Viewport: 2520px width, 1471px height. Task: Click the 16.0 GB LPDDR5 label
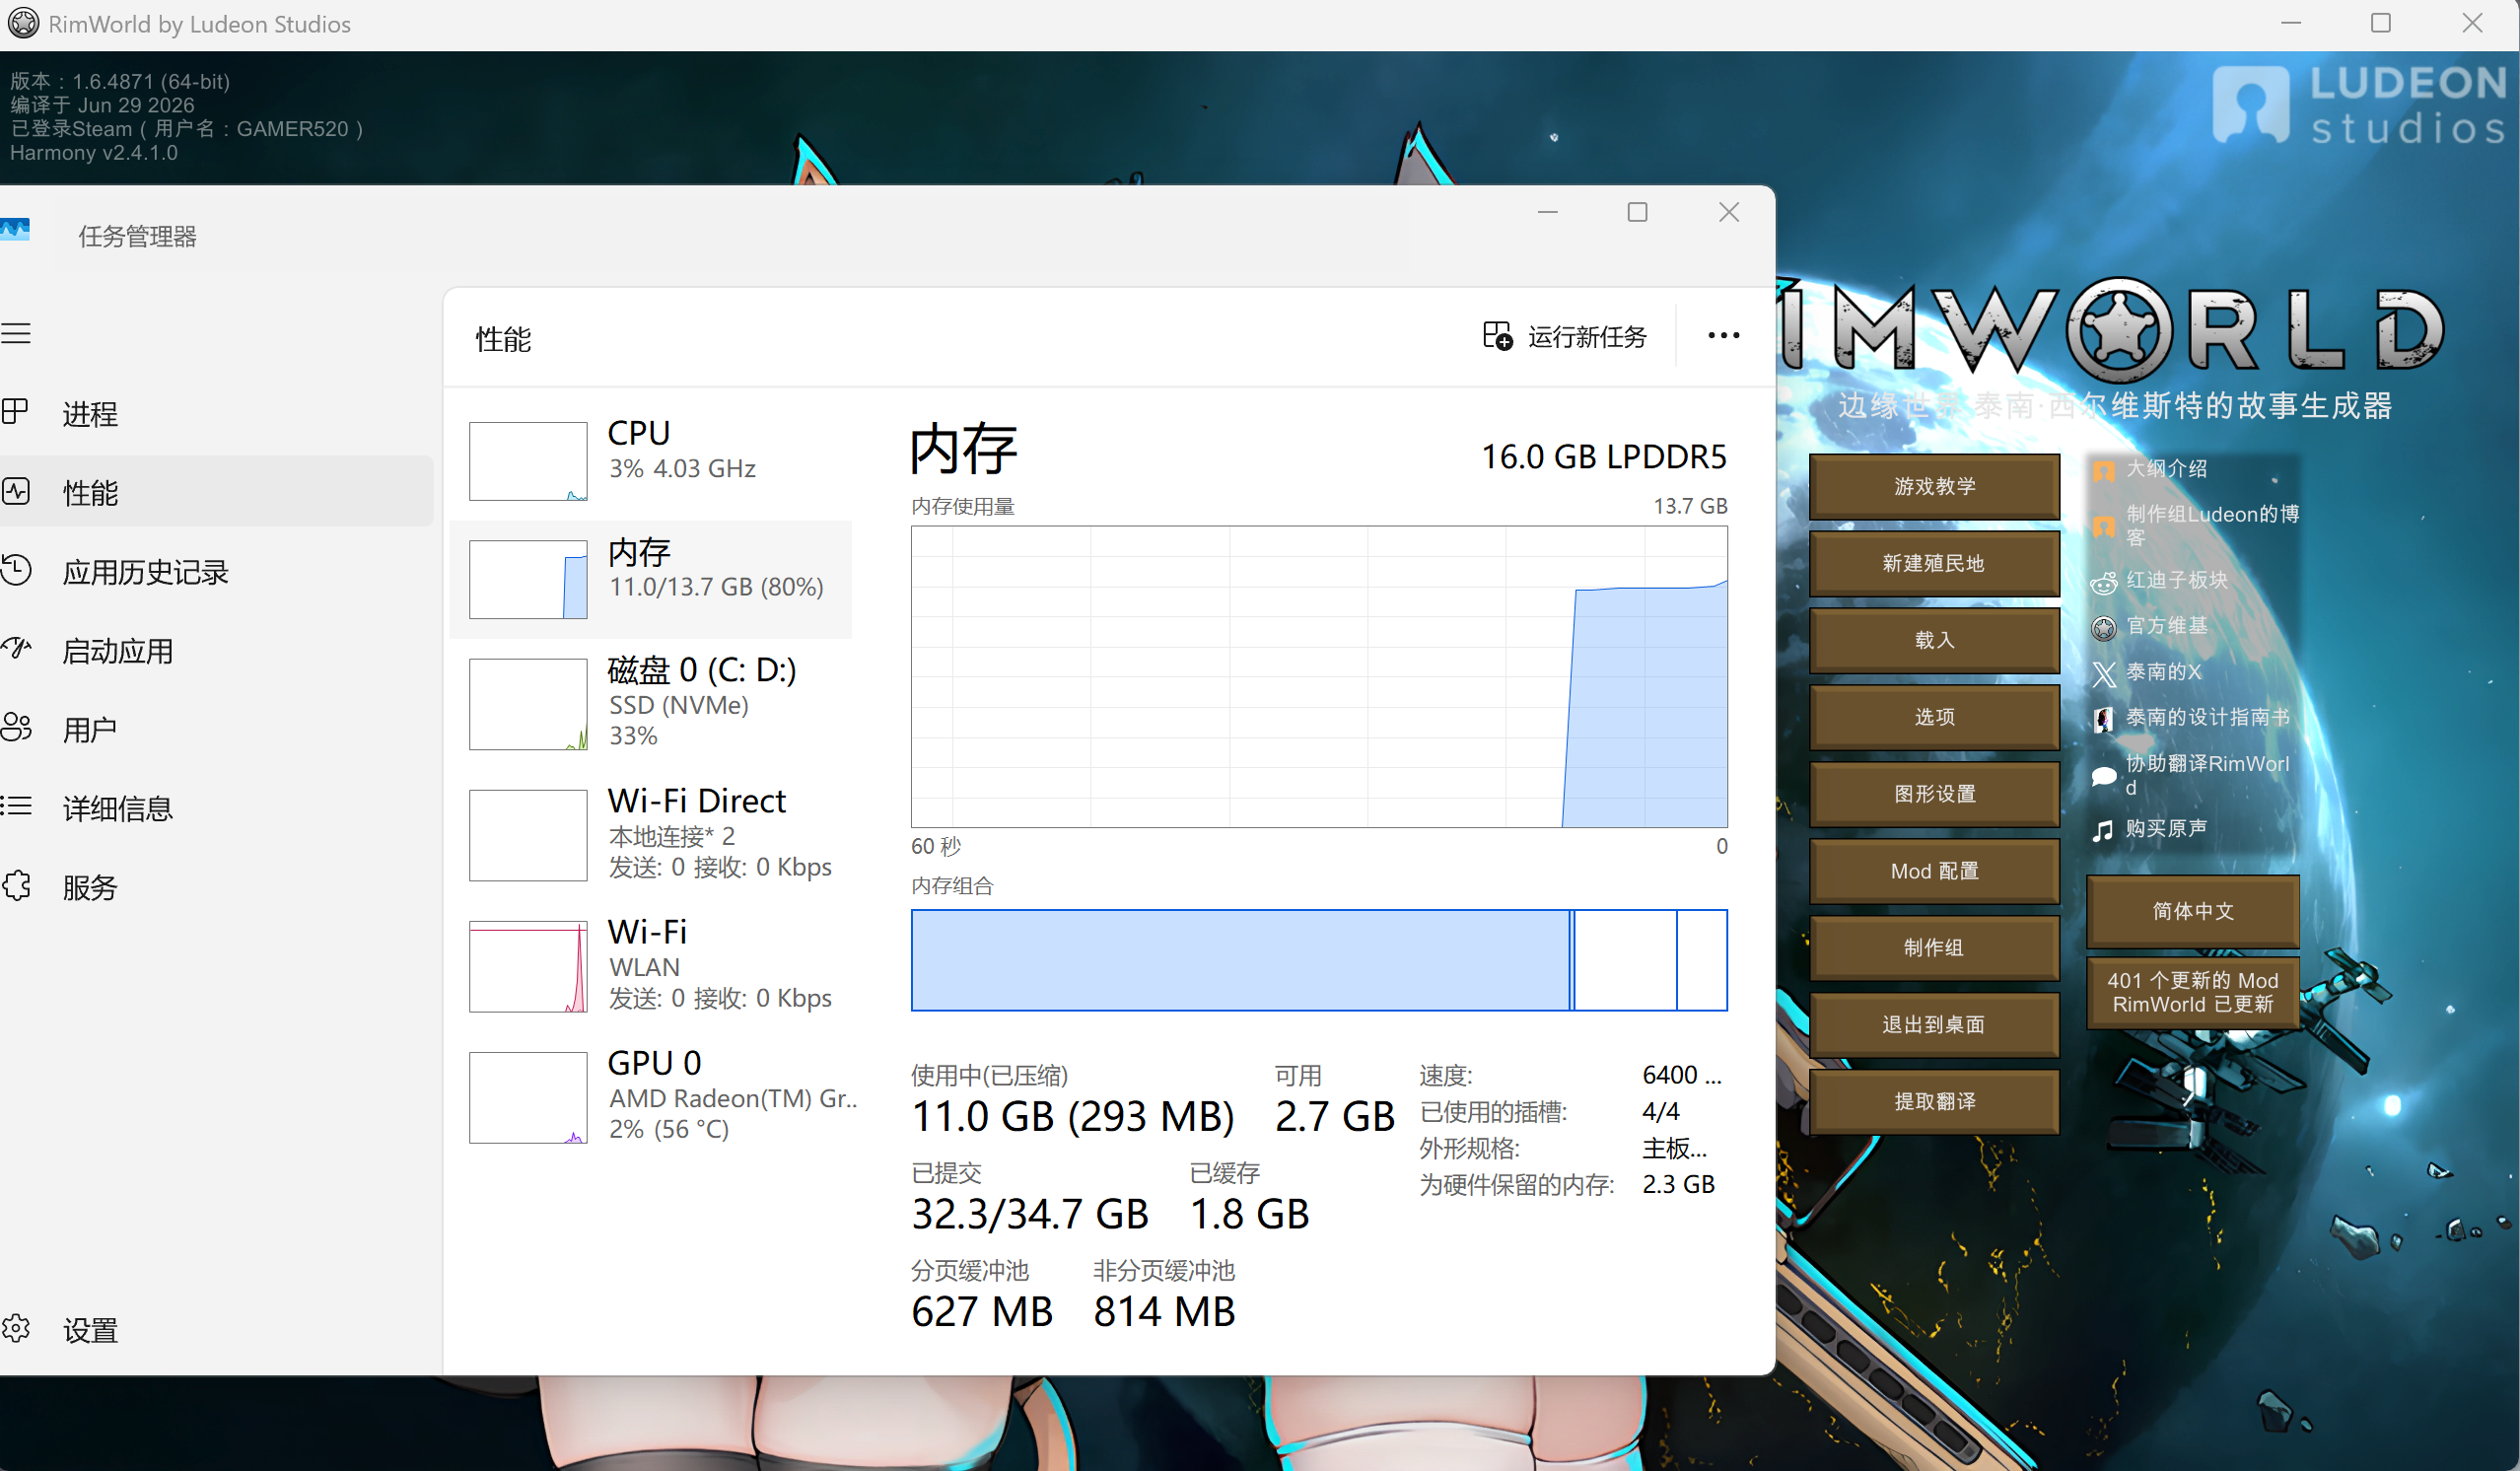1603,456
